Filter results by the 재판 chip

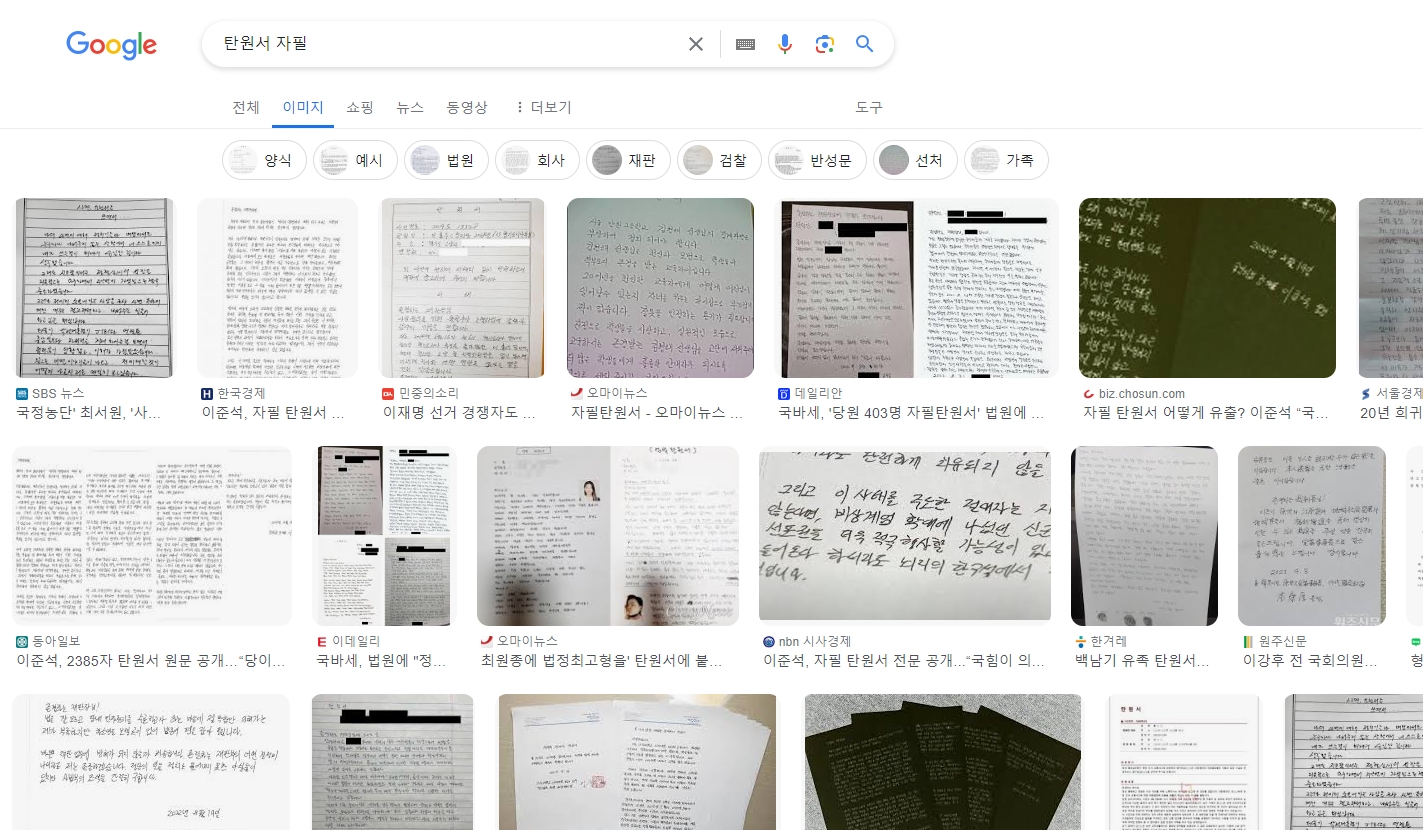click(x=628, y=160)
